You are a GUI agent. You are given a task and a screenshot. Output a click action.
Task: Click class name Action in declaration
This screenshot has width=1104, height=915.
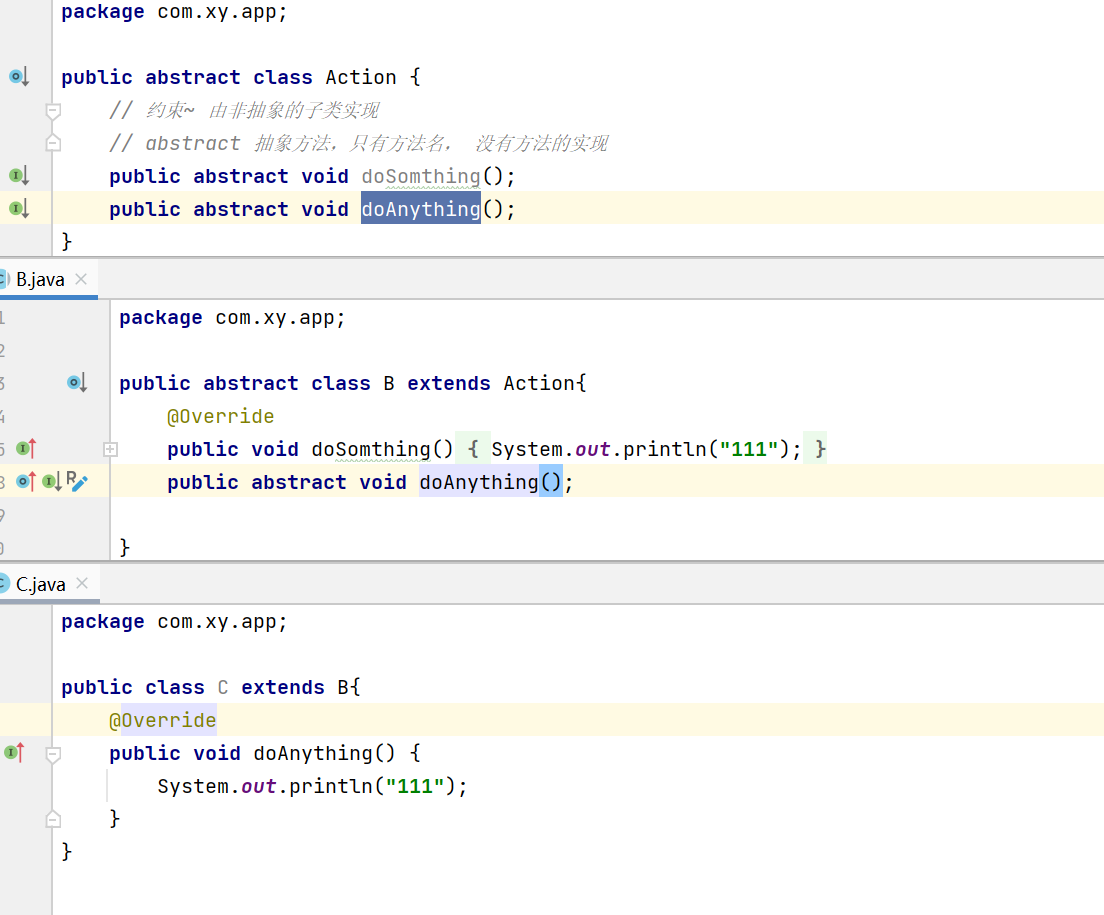click(x=360, y=77)
